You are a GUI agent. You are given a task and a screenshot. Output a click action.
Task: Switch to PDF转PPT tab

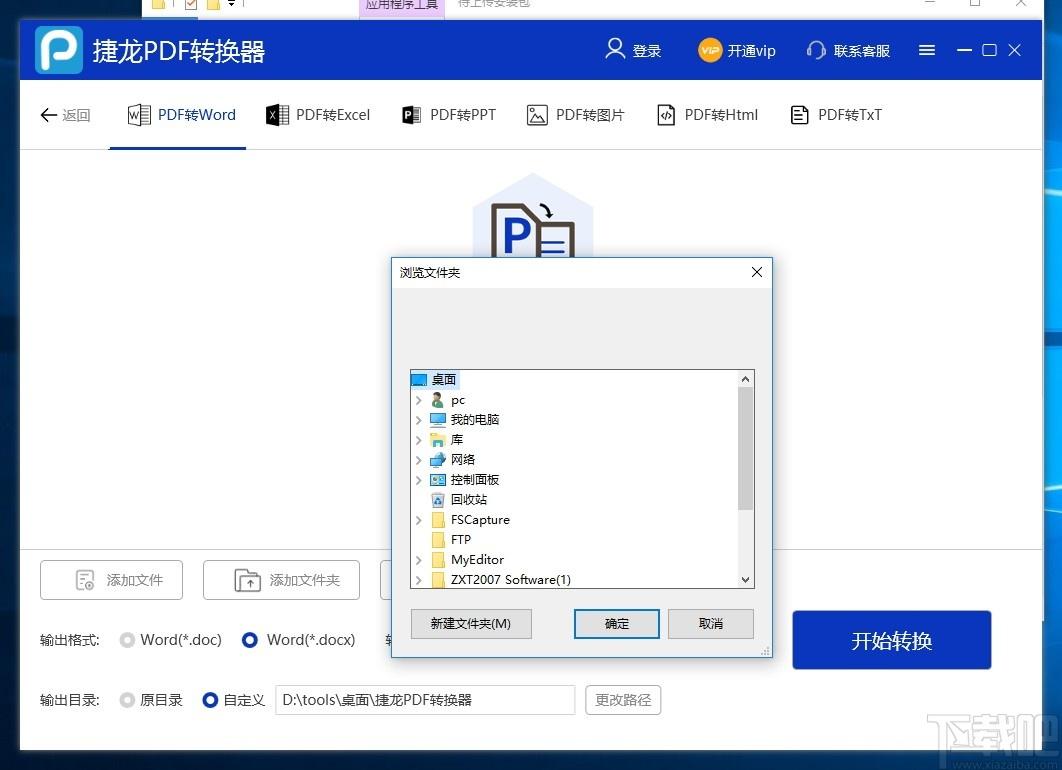click(449, 115)
